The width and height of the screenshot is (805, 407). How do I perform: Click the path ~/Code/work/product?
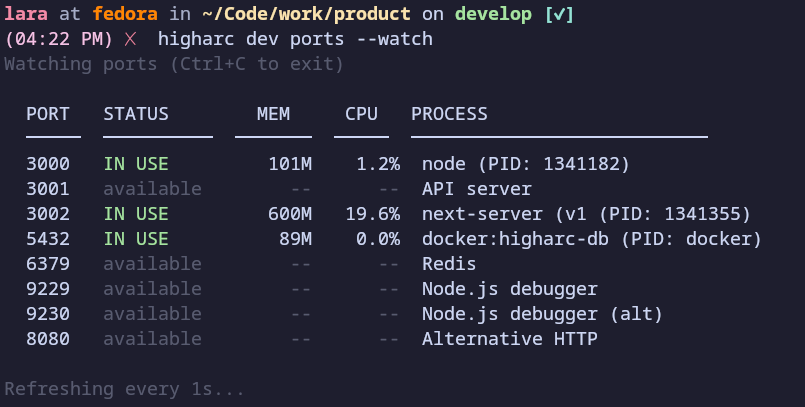tap(306, 14)
